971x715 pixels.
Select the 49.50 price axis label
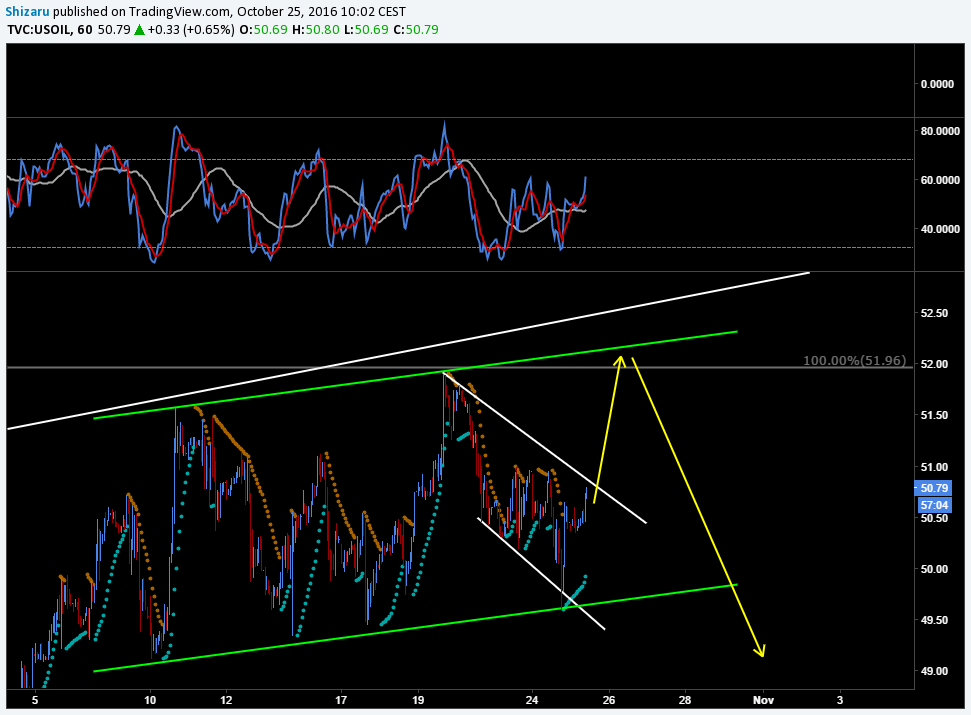(934, 620)
